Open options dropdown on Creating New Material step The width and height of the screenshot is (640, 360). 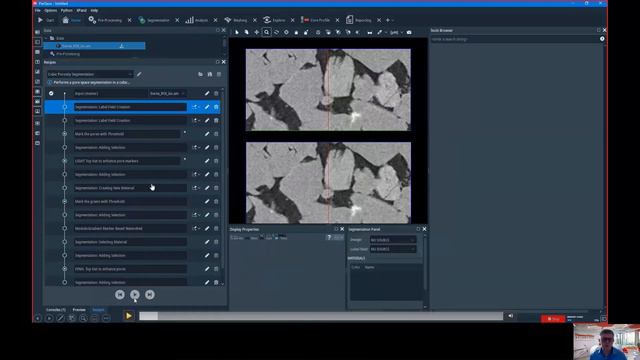(196, 188)
